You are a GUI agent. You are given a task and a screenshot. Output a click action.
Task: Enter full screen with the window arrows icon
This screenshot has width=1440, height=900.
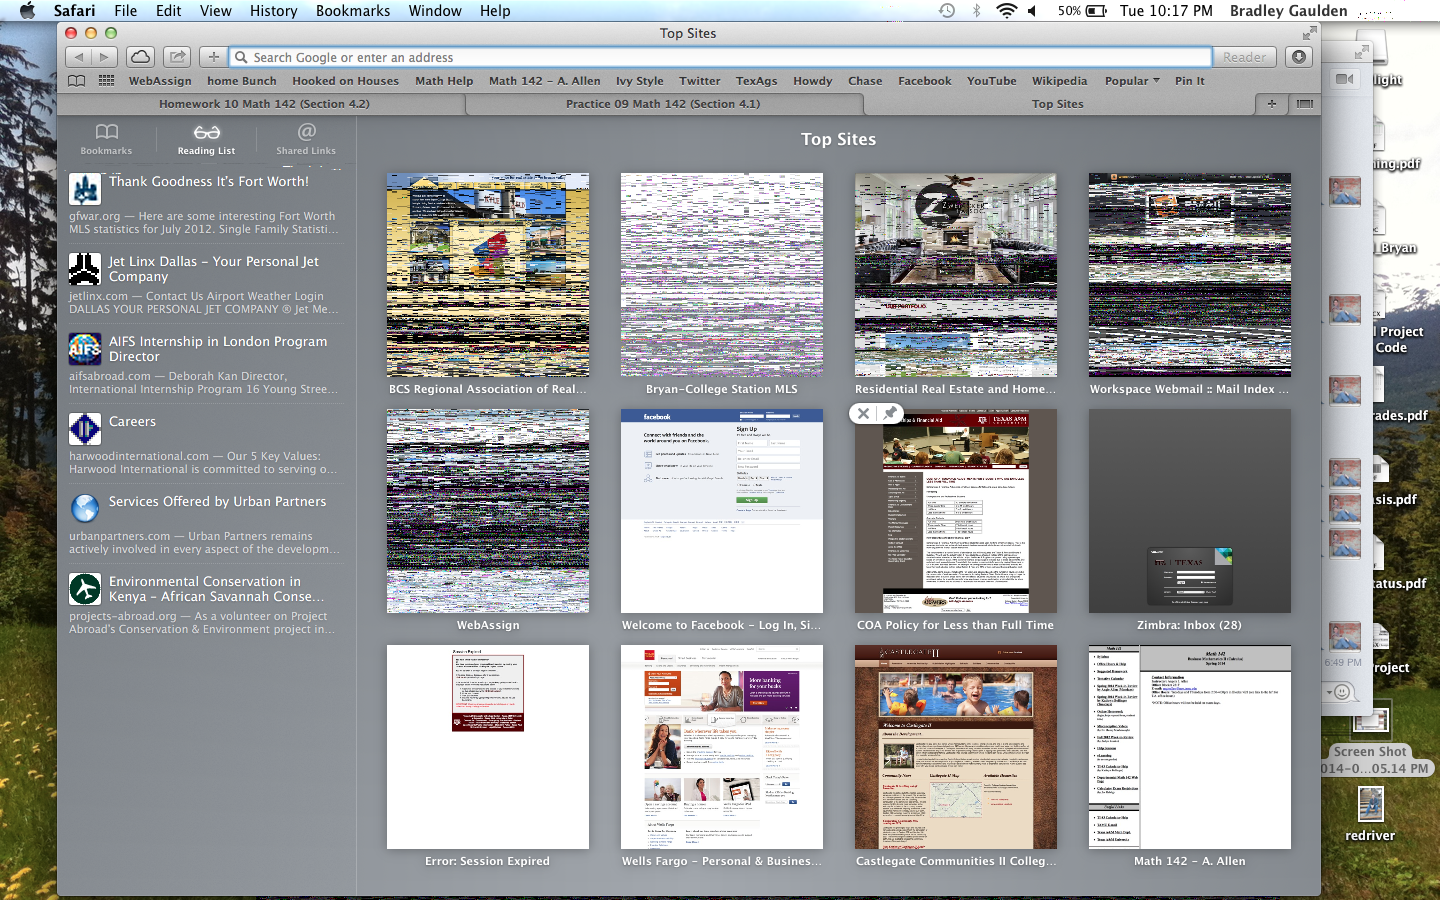pos(1309,33)
